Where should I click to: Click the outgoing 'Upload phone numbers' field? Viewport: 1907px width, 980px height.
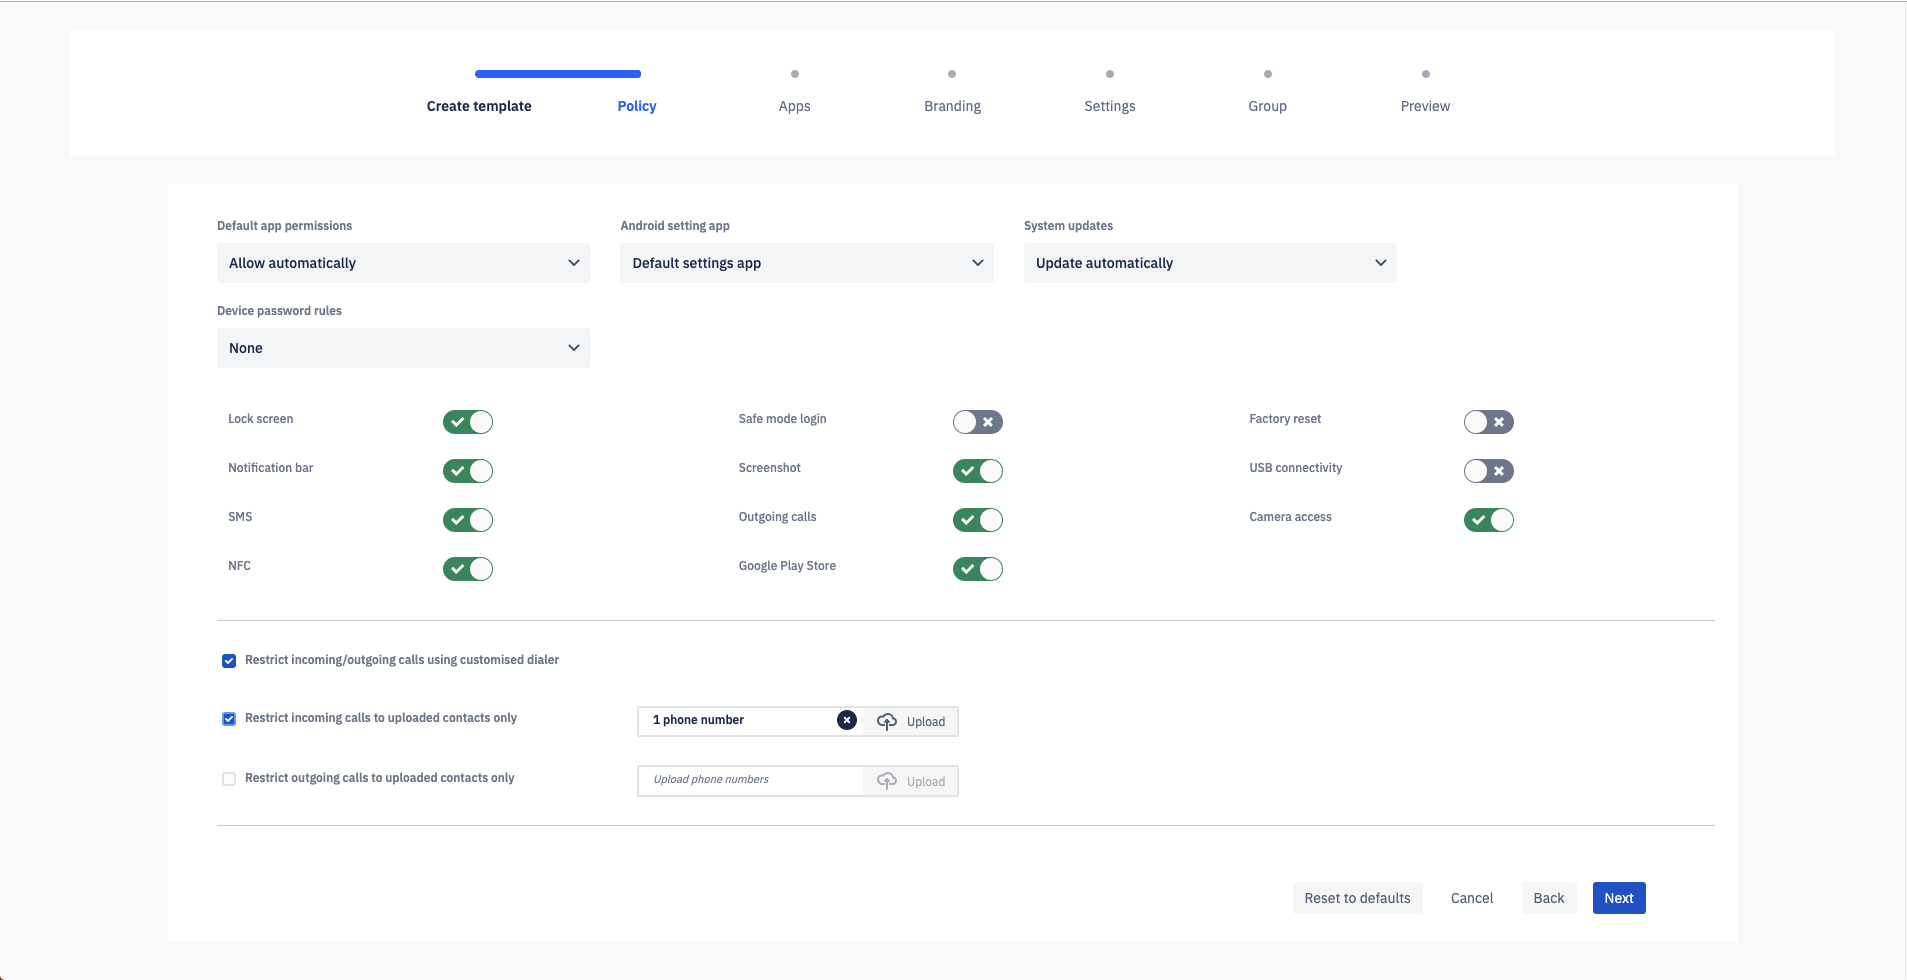pyautogui.click(x=750, y=781)
